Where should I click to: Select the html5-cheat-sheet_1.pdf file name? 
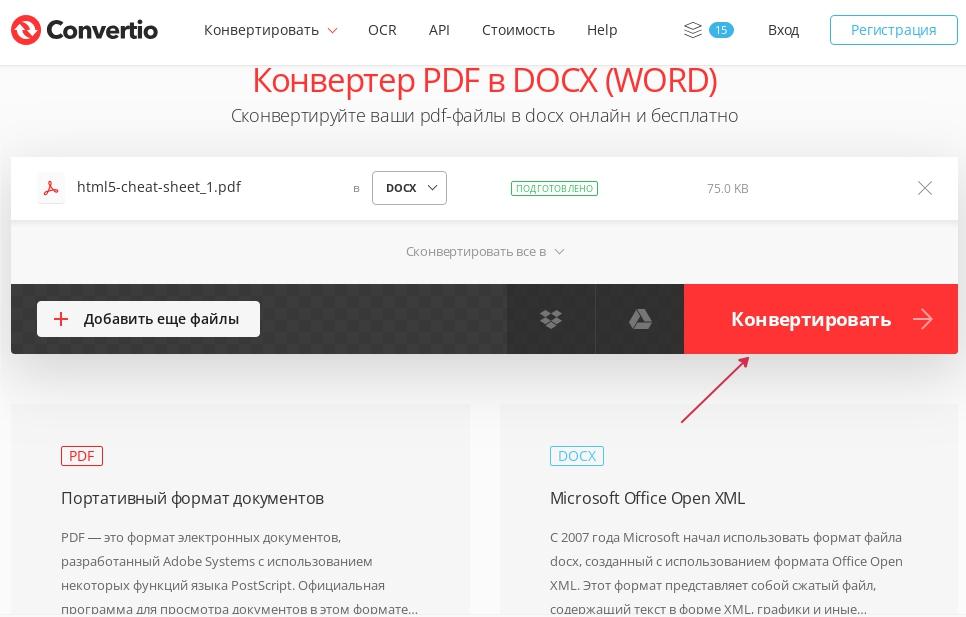(x=159, y=187)
